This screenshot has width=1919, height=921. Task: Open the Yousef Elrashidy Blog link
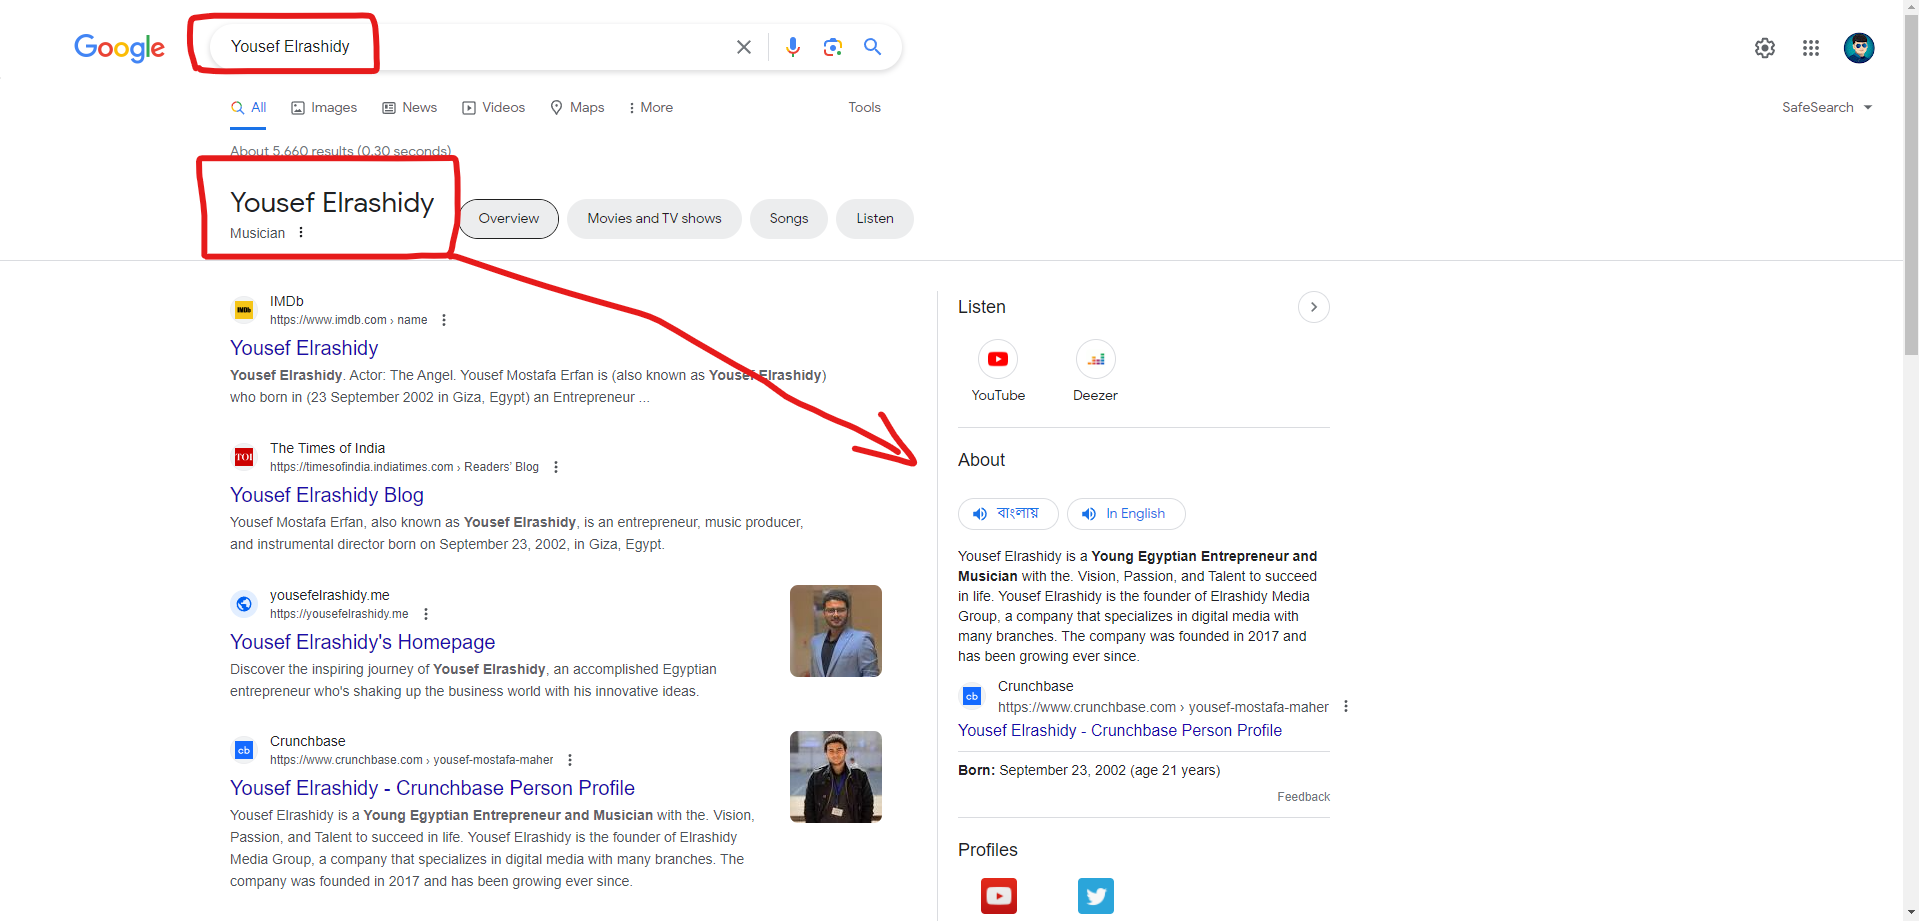[x=327, y=495]
